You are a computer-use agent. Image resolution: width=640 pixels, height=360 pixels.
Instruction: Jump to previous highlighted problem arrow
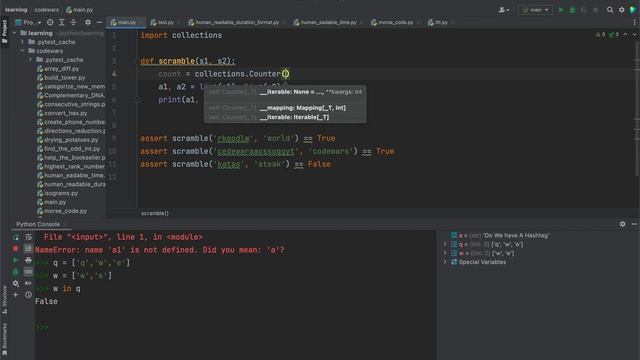click(625, 35)
